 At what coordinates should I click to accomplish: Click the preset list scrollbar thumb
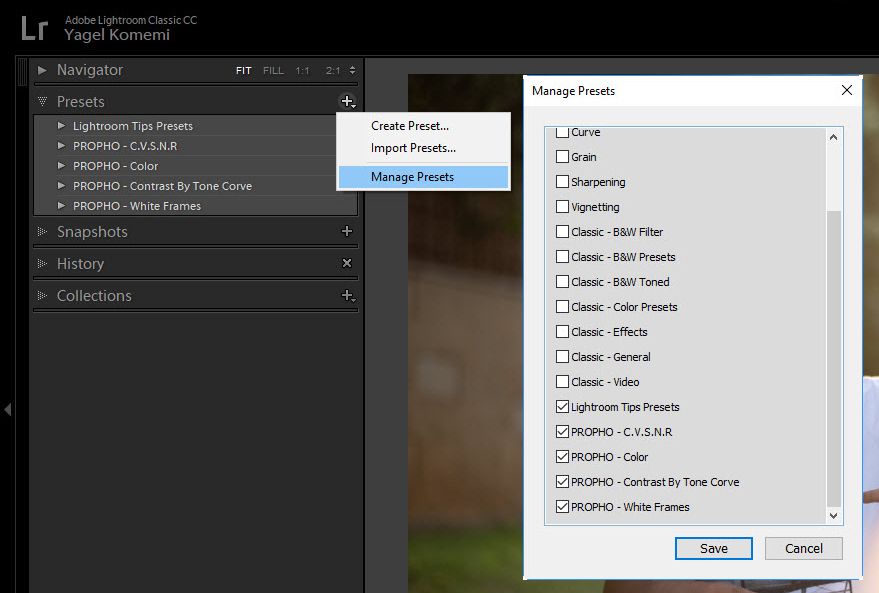coord(834,359)
